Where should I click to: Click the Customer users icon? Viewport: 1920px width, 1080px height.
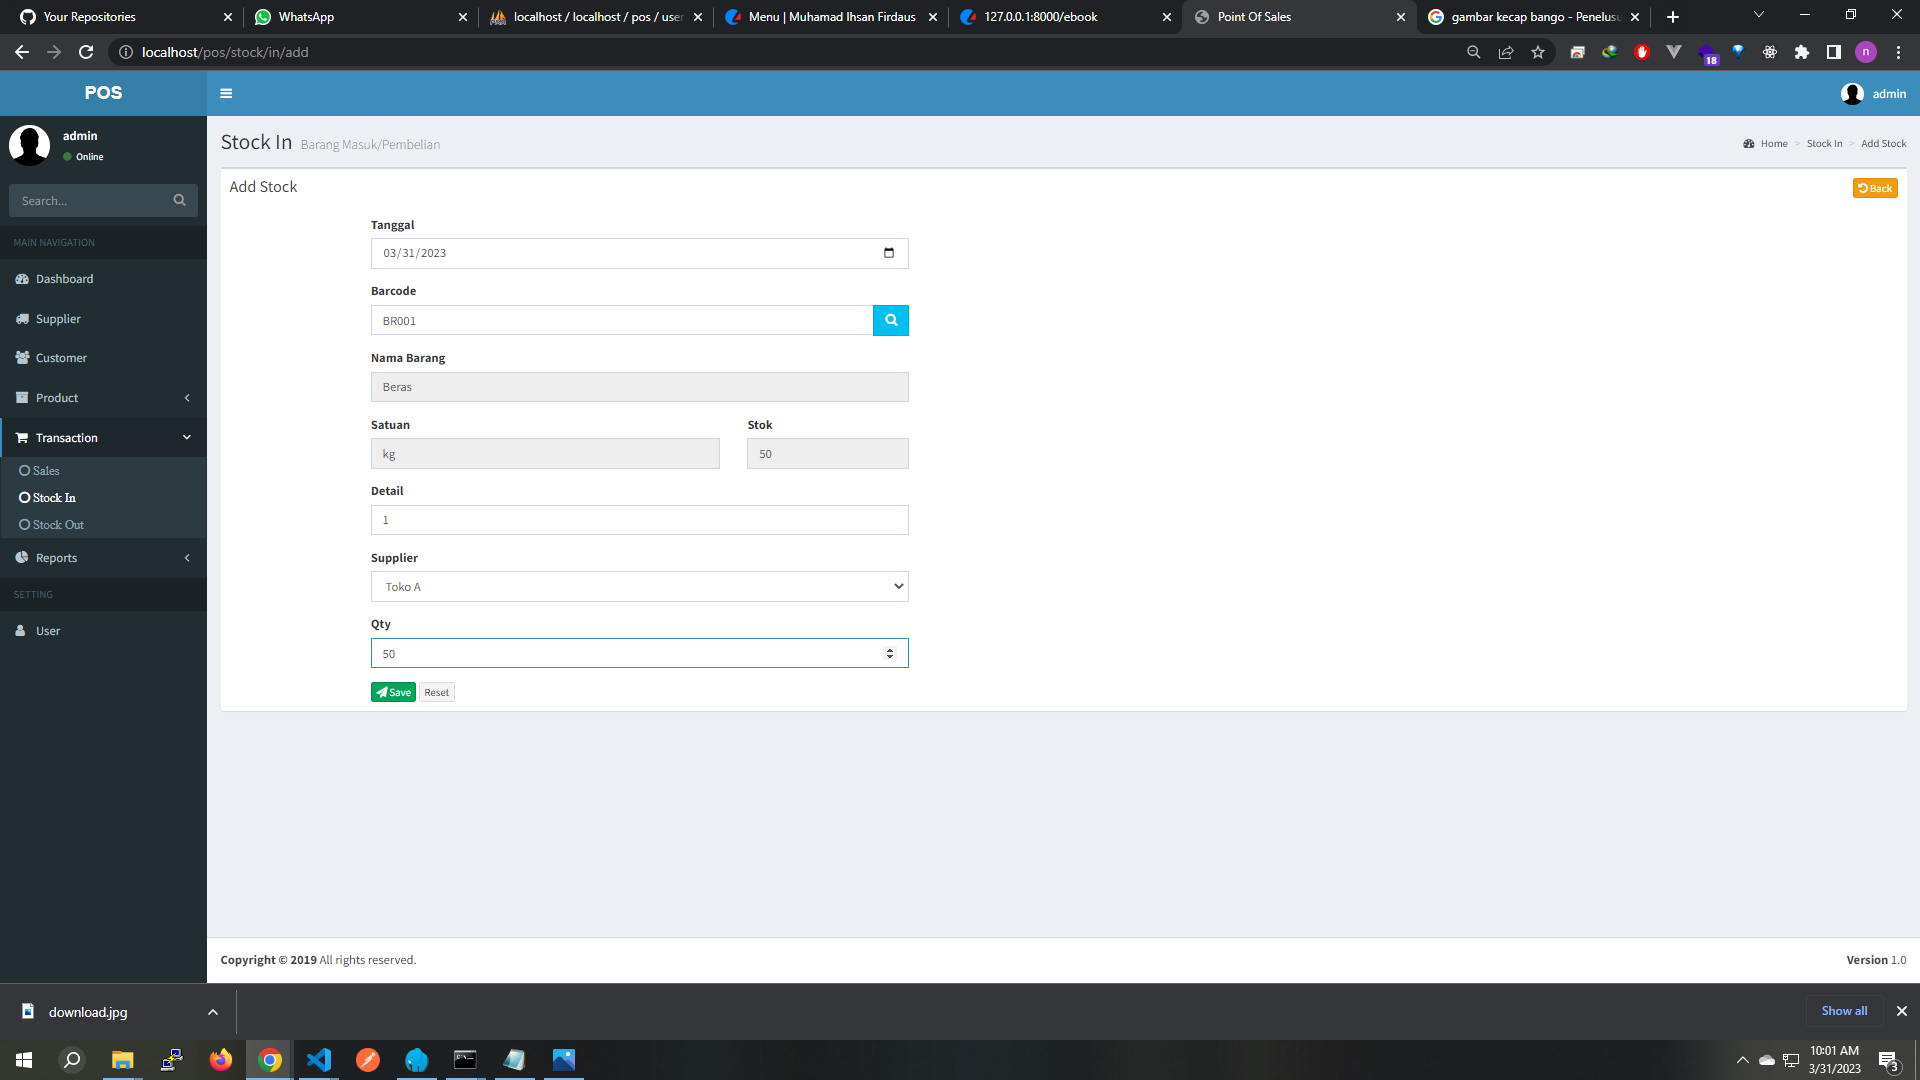22,358
